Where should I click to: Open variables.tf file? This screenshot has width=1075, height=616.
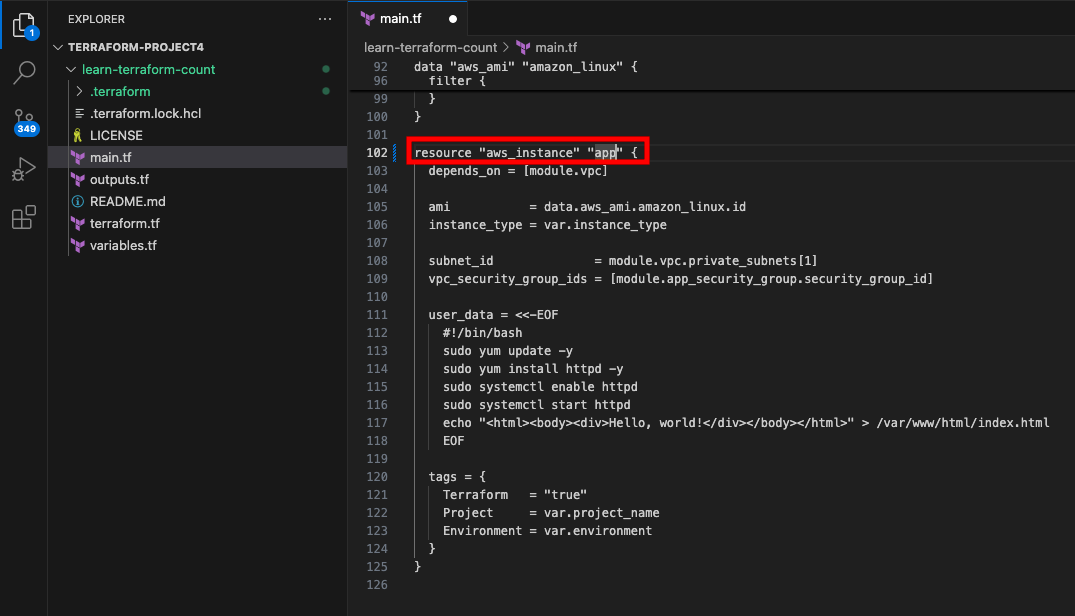pos(198,245)
